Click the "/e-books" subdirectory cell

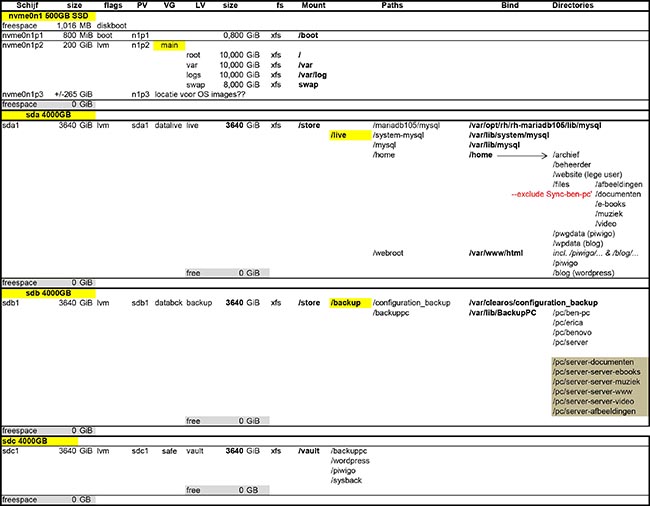610,204
